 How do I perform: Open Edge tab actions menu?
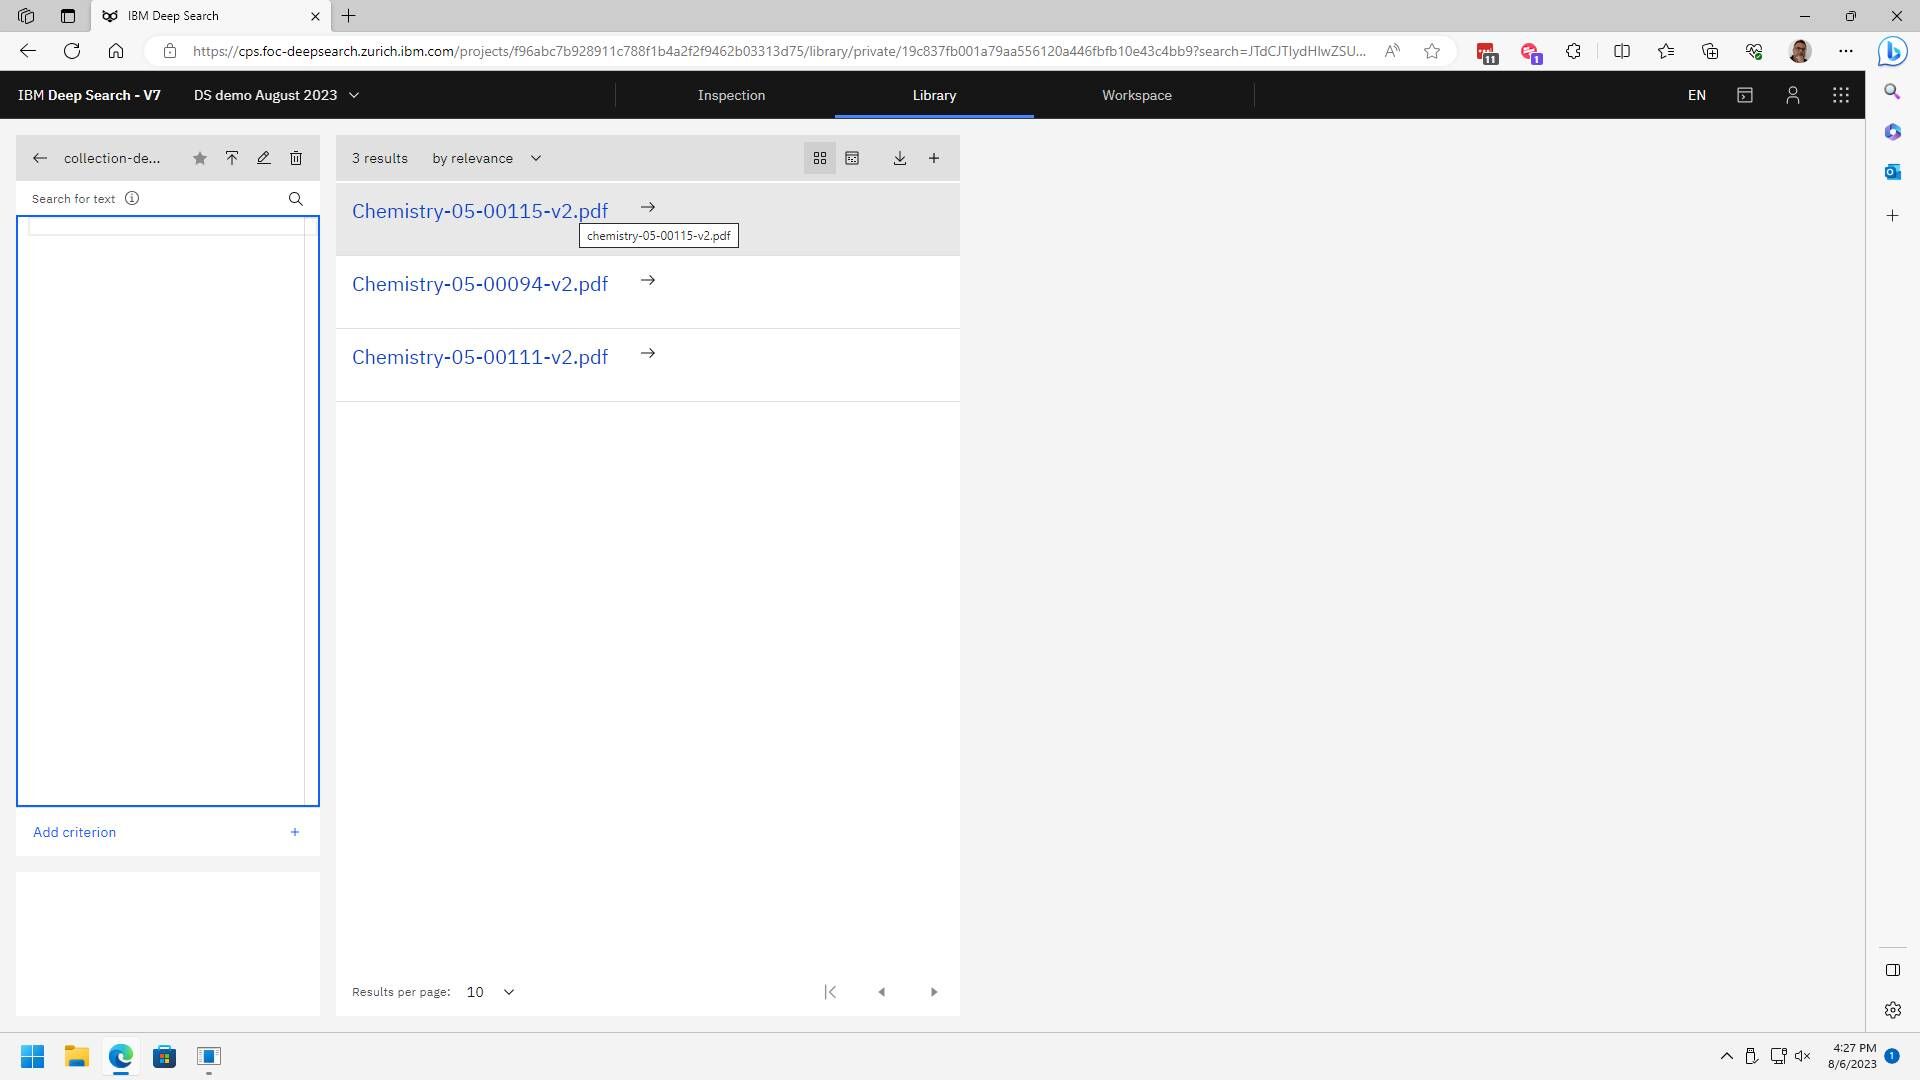click(x=68, y=16)
